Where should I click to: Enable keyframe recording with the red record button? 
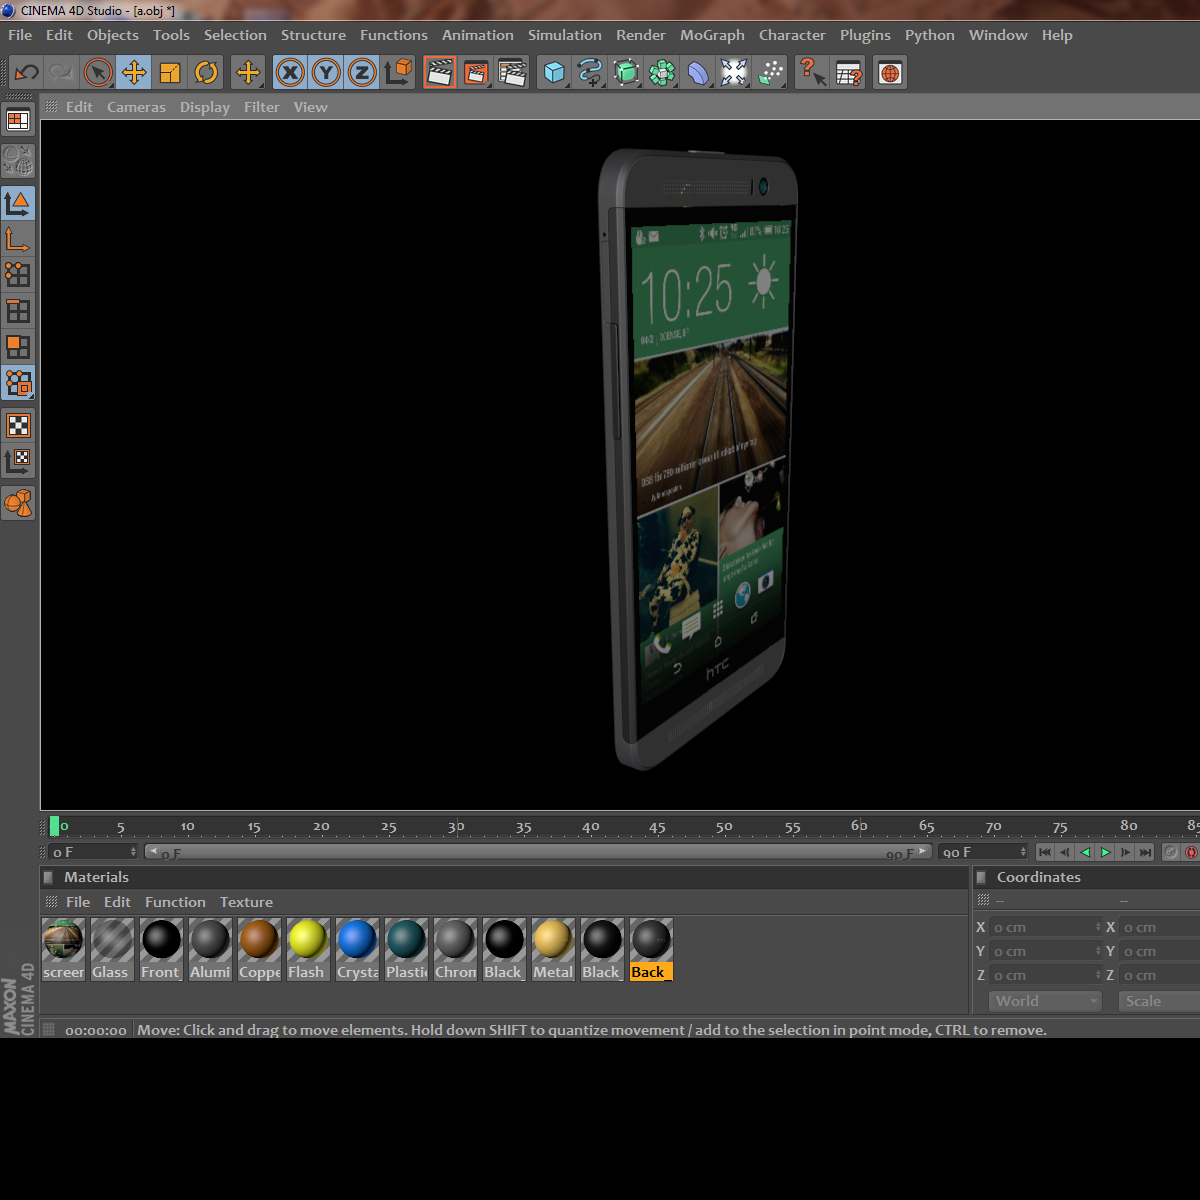click(x=1191, y=852)
